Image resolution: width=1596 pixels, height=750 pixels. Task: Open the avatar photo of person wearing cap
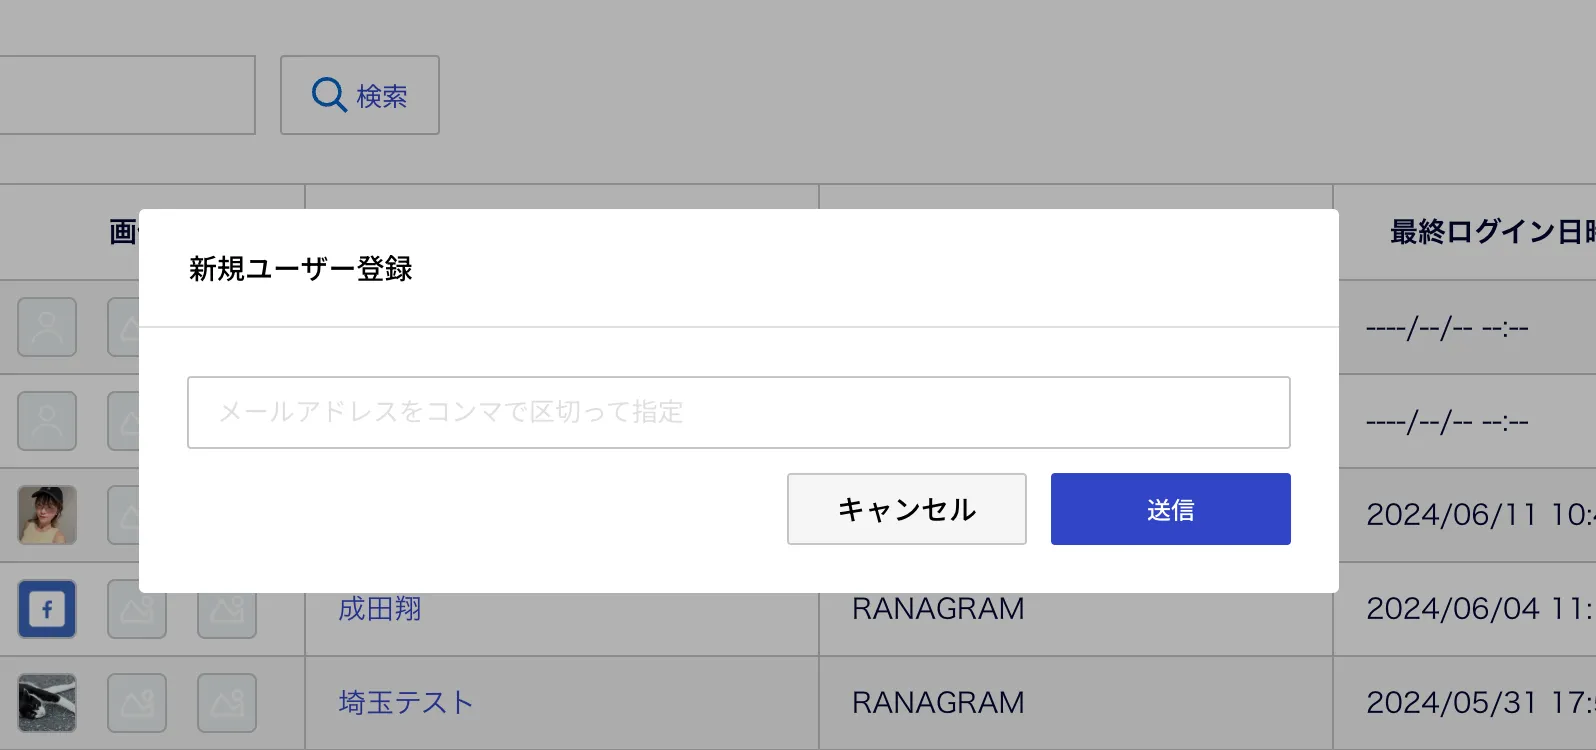pos(47,515)
